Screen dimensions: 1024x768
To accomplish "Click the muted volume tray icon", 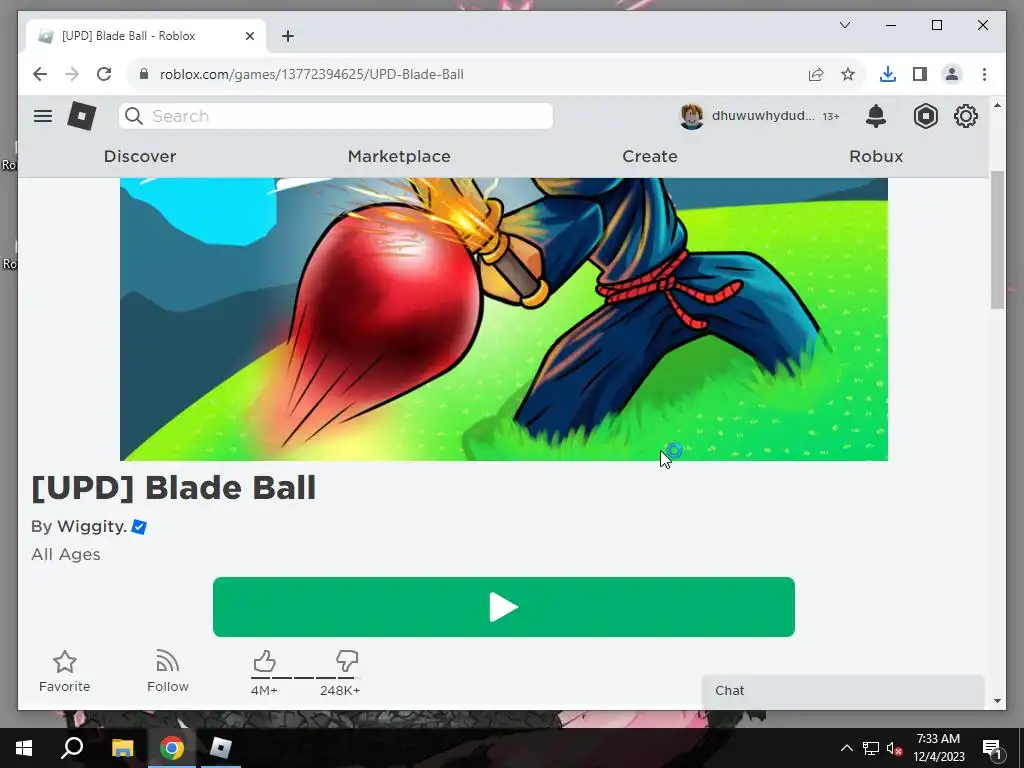I will click(x=895, y=748).
